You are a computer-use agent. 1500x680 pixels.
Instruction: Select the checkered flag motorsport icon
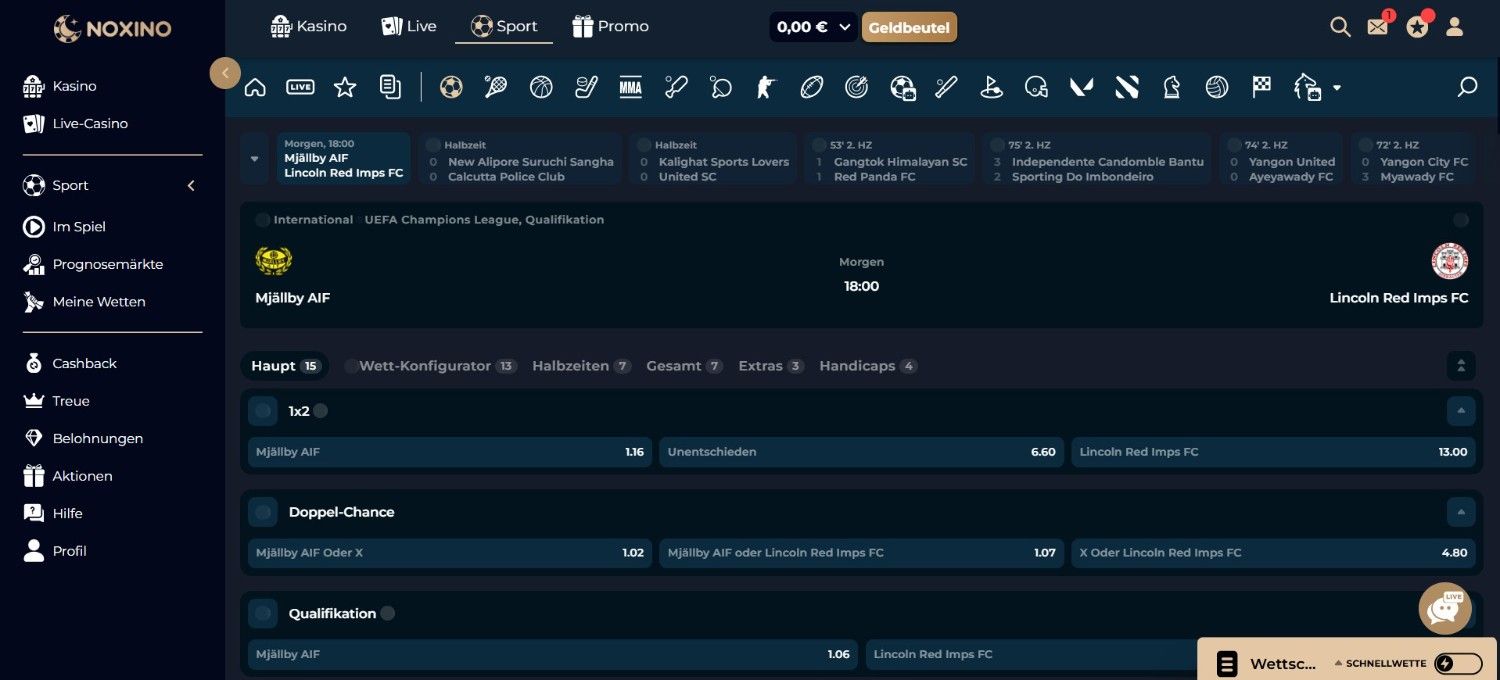[x=1262, y=88]
